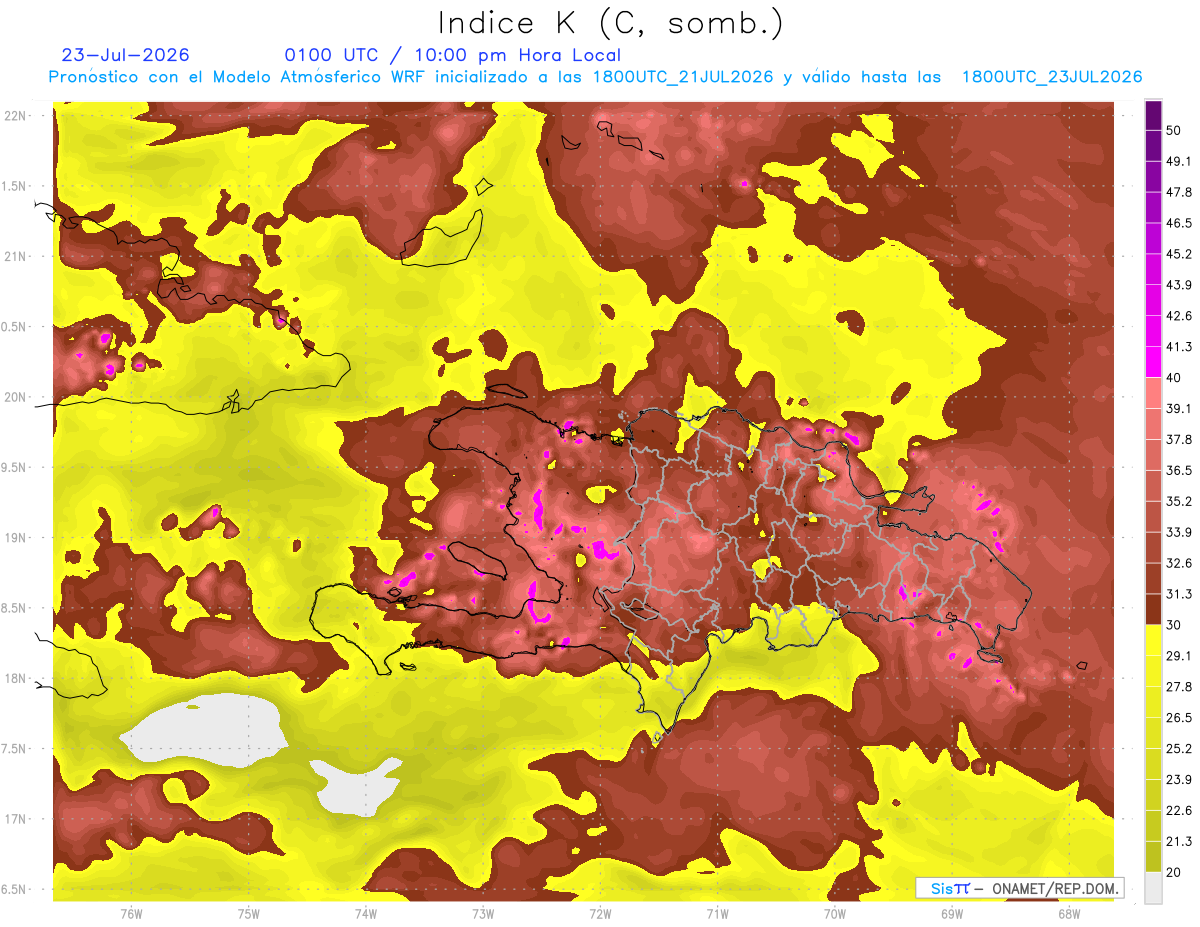The image size is (1200, 927).
Task: Click the "37.8" color scale label
Action: (x=1179, y=439)
